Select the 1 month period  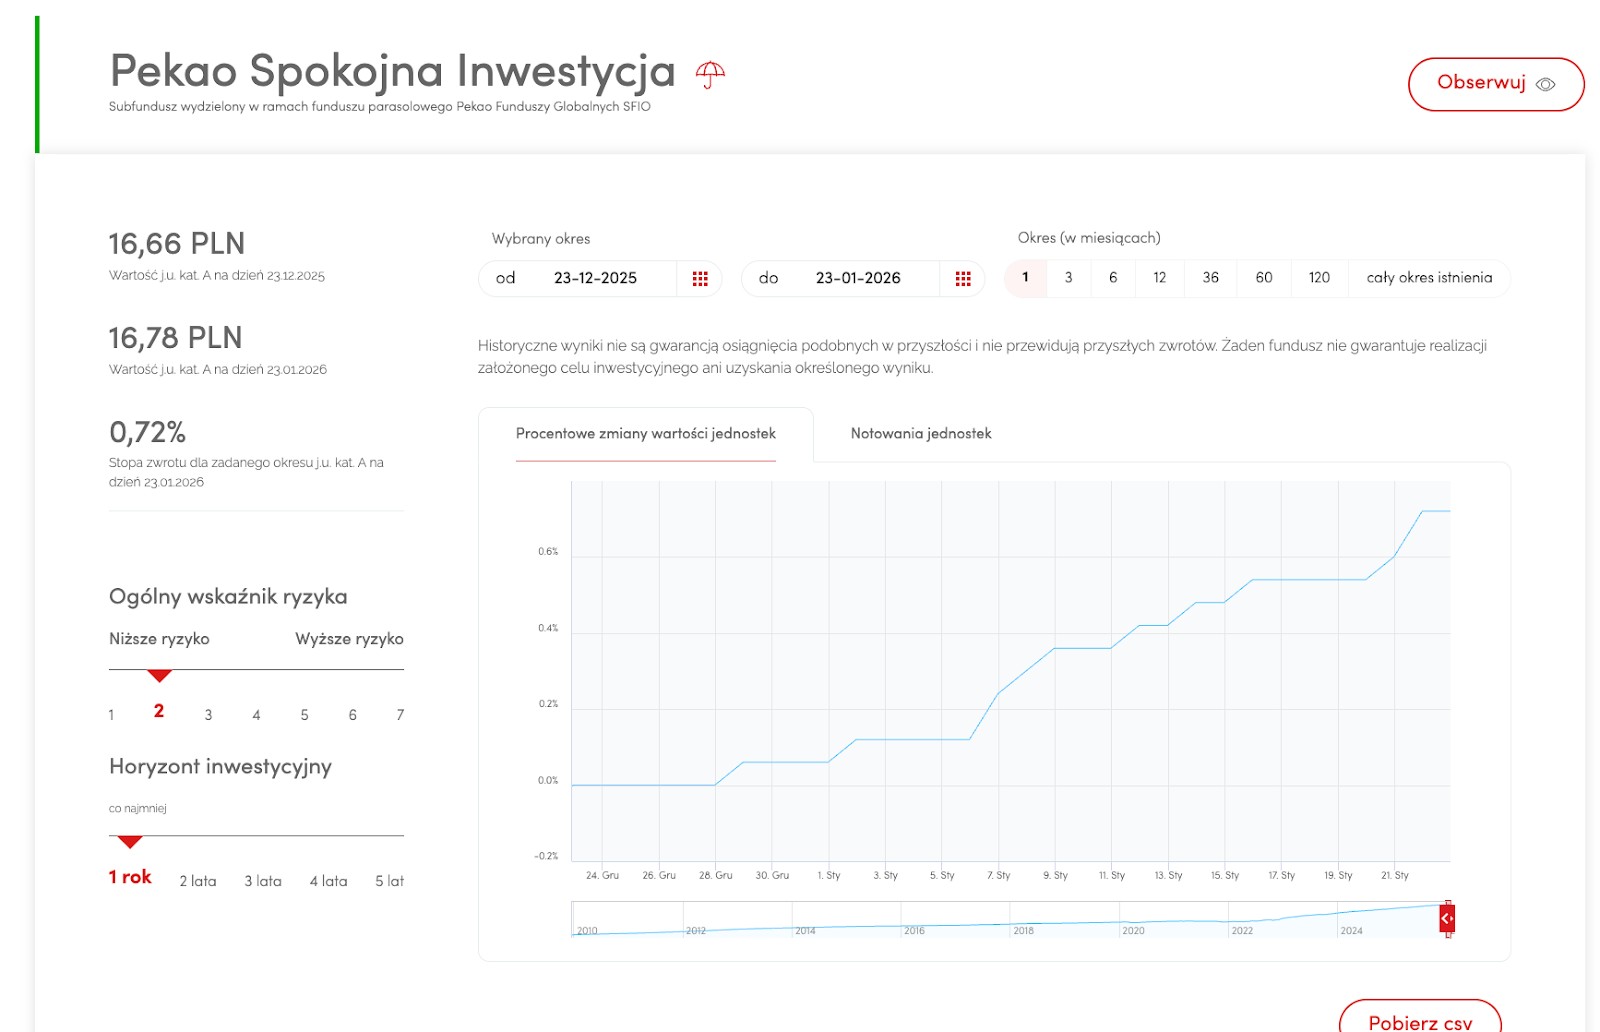[1025, 278]
